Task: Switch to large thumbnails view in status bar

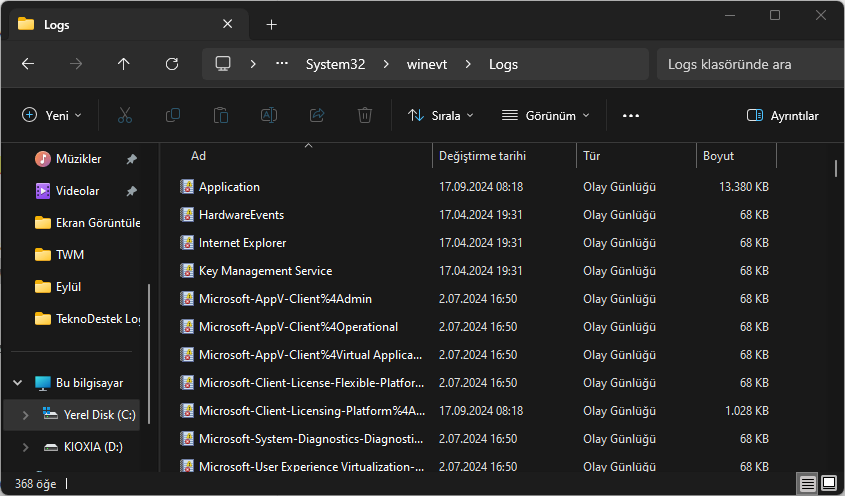Action: [x=829, y=483]
